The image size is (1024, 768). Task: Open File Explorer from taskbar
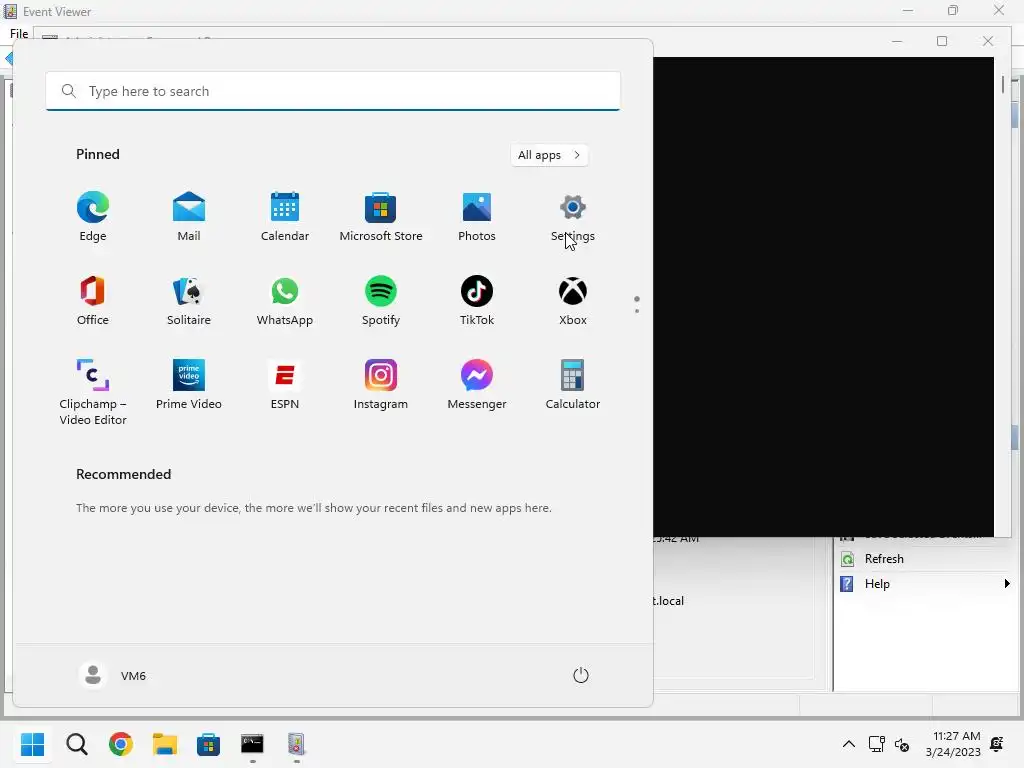click(165, 744)
